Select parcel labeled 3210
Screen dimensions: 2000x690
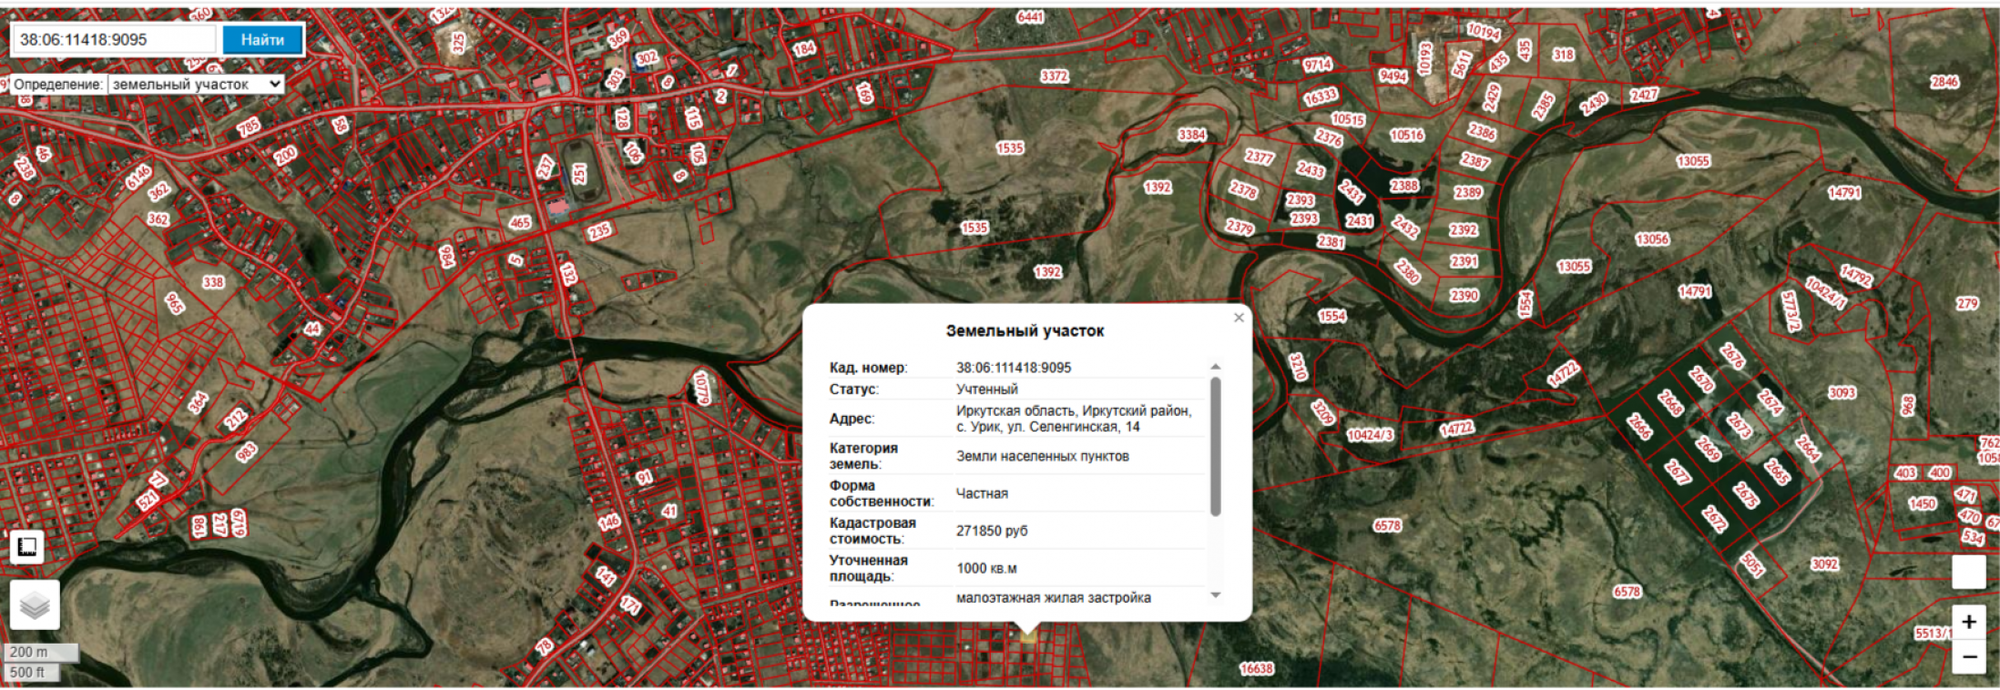tap(1297, 367)
